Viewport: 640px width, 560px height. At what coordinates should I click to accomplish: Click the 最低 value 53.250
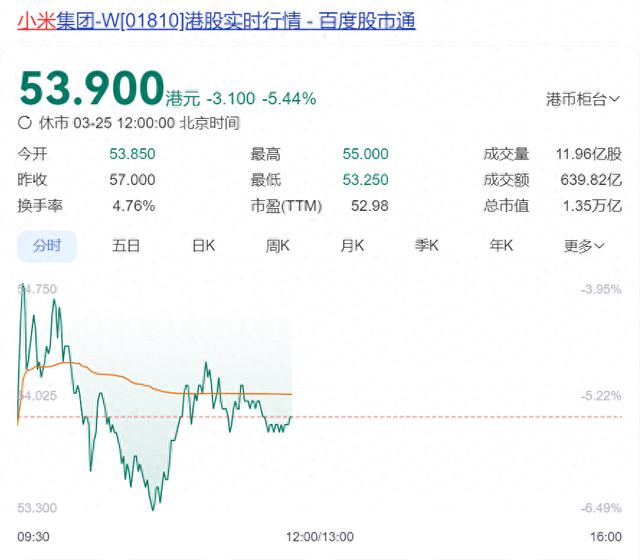tap(365, 180)
